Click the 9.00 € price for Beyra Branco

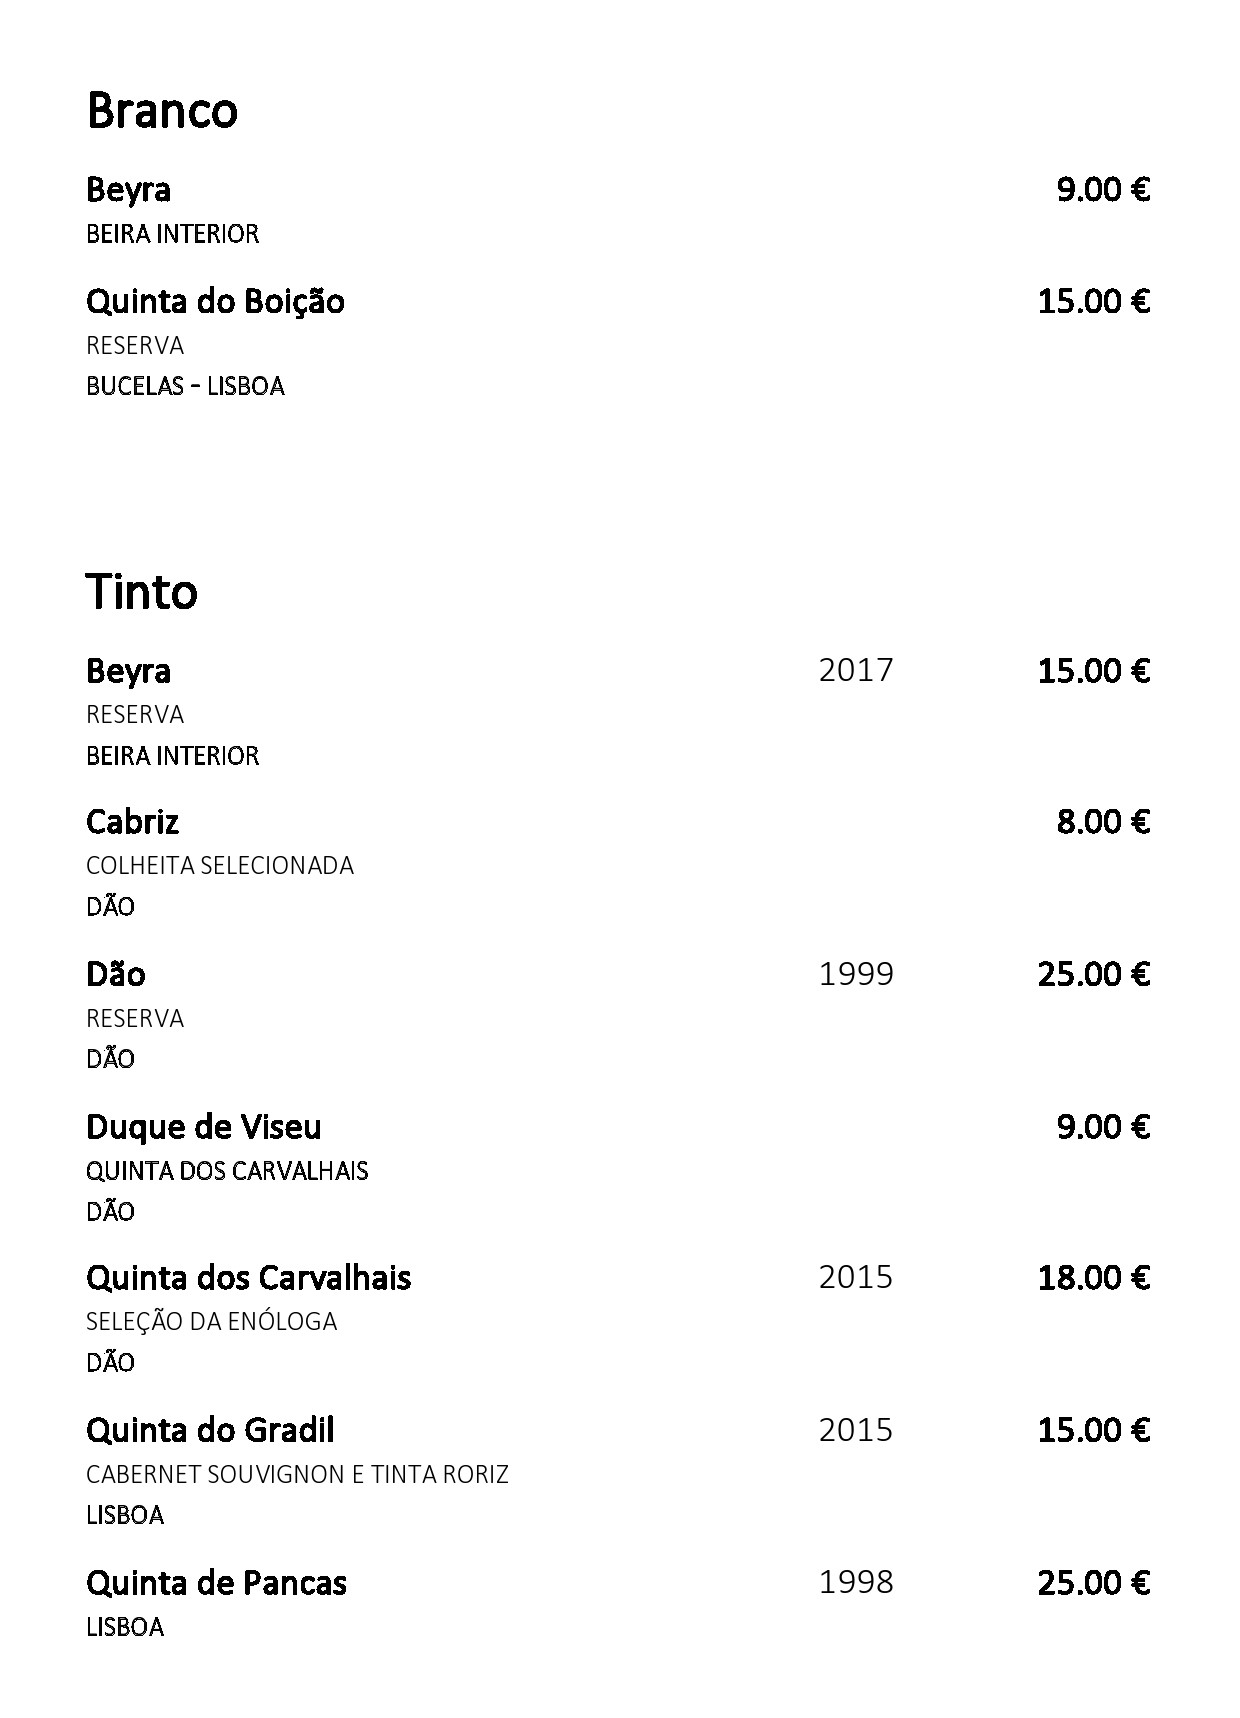[x=1103, y=188]
